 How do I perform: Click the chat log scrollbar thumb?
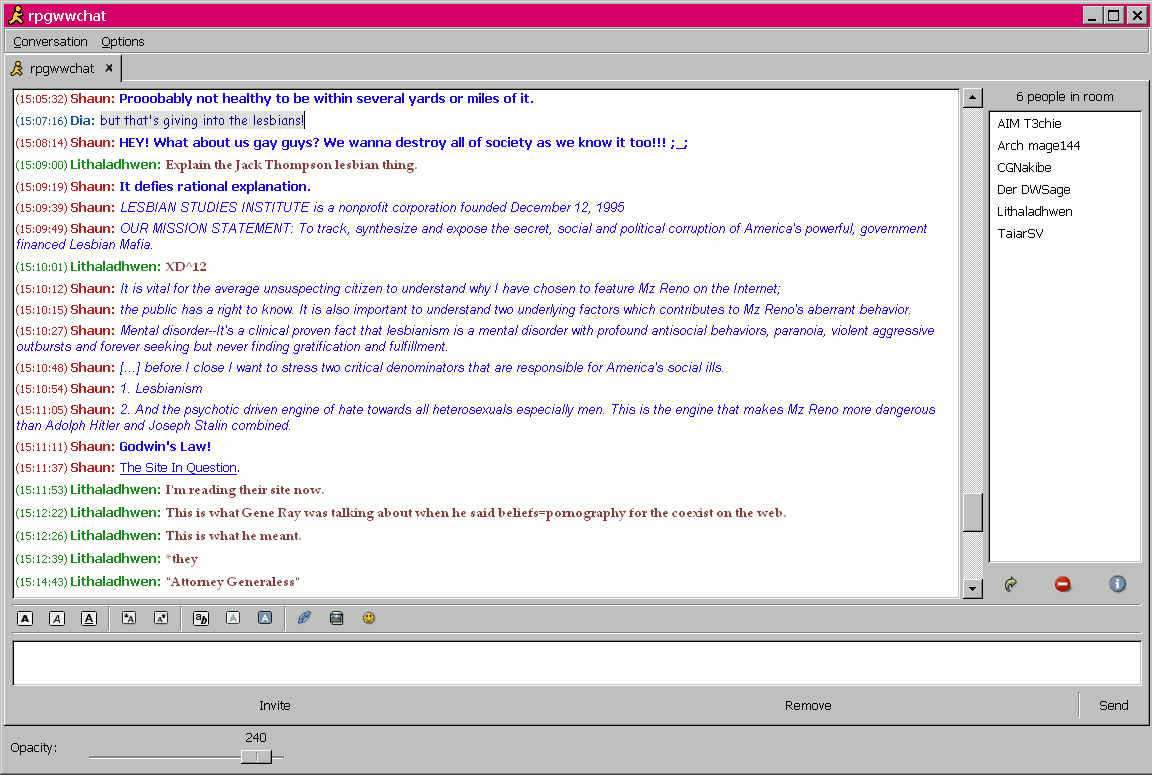(x=973, y=512)
